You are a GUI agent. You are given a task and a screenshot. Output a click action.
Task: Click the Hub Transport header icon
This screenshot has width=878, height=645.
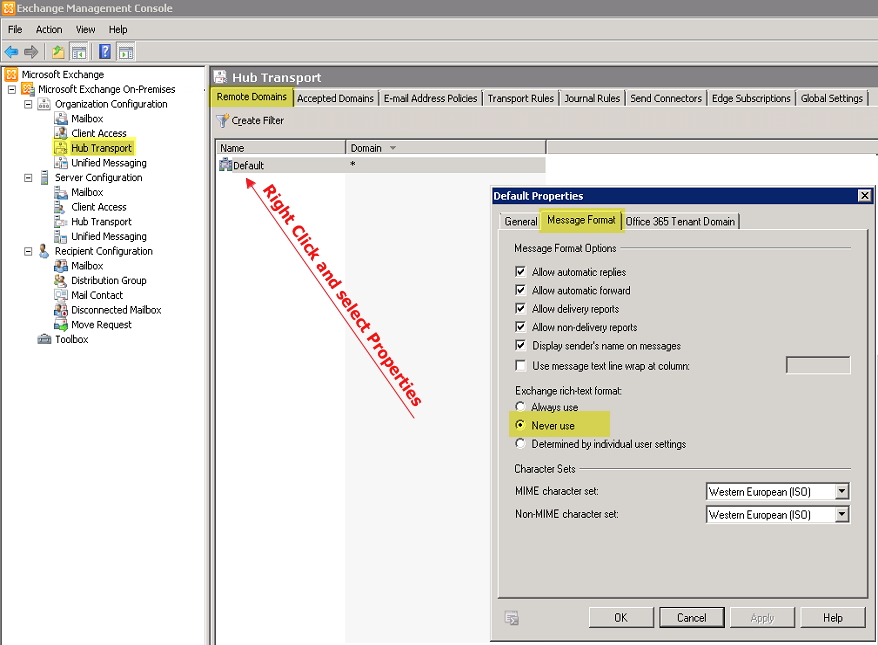(x=221, y=77)
